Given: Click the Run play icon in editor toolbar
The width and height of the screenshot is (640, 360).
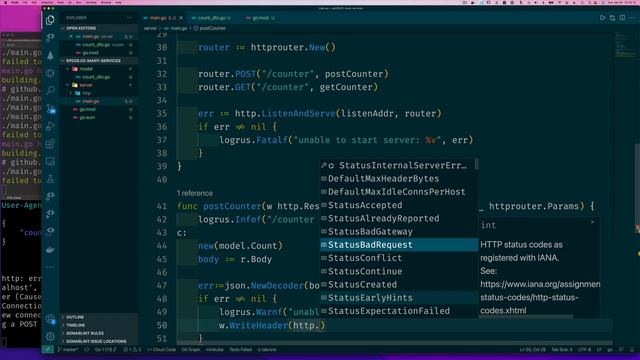Looking at the screenshot, I should tap(602, 18).
